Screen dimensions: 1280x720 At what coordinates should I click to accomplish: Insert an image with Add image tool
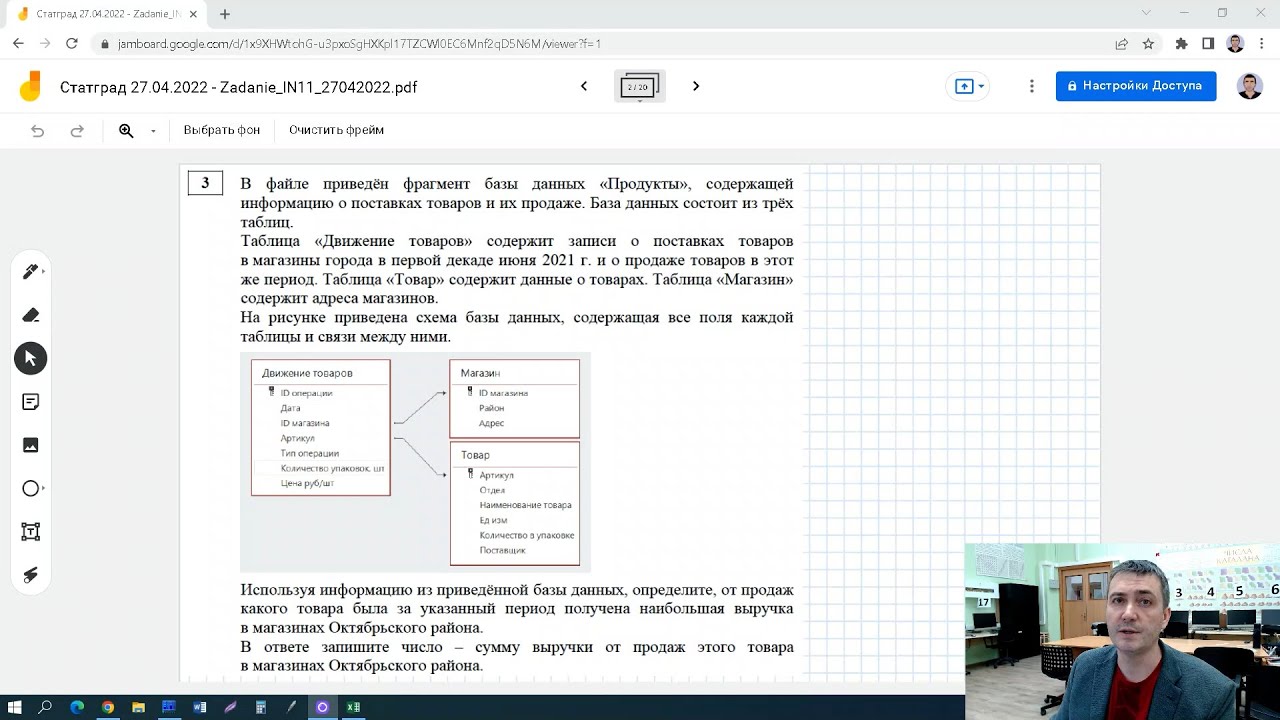pos(30,445)
